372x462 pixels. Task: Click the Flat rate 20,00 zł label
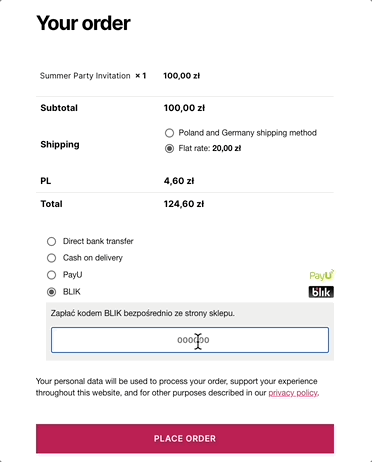tap(210, 148)
